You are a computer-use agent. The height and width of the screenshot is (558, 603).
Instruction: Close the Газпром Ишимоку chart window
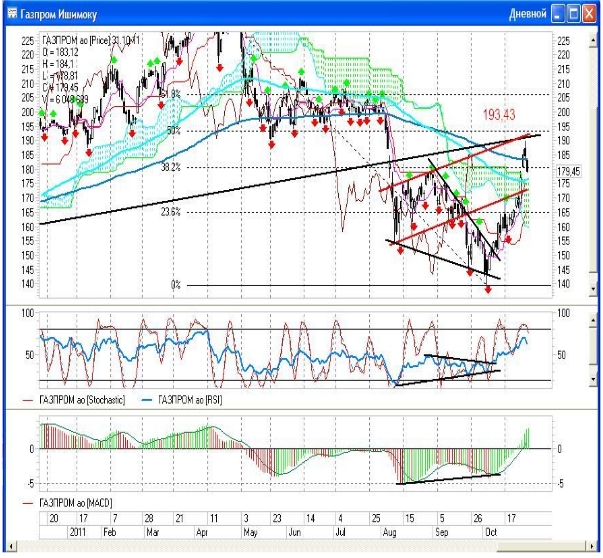point(589,14)
